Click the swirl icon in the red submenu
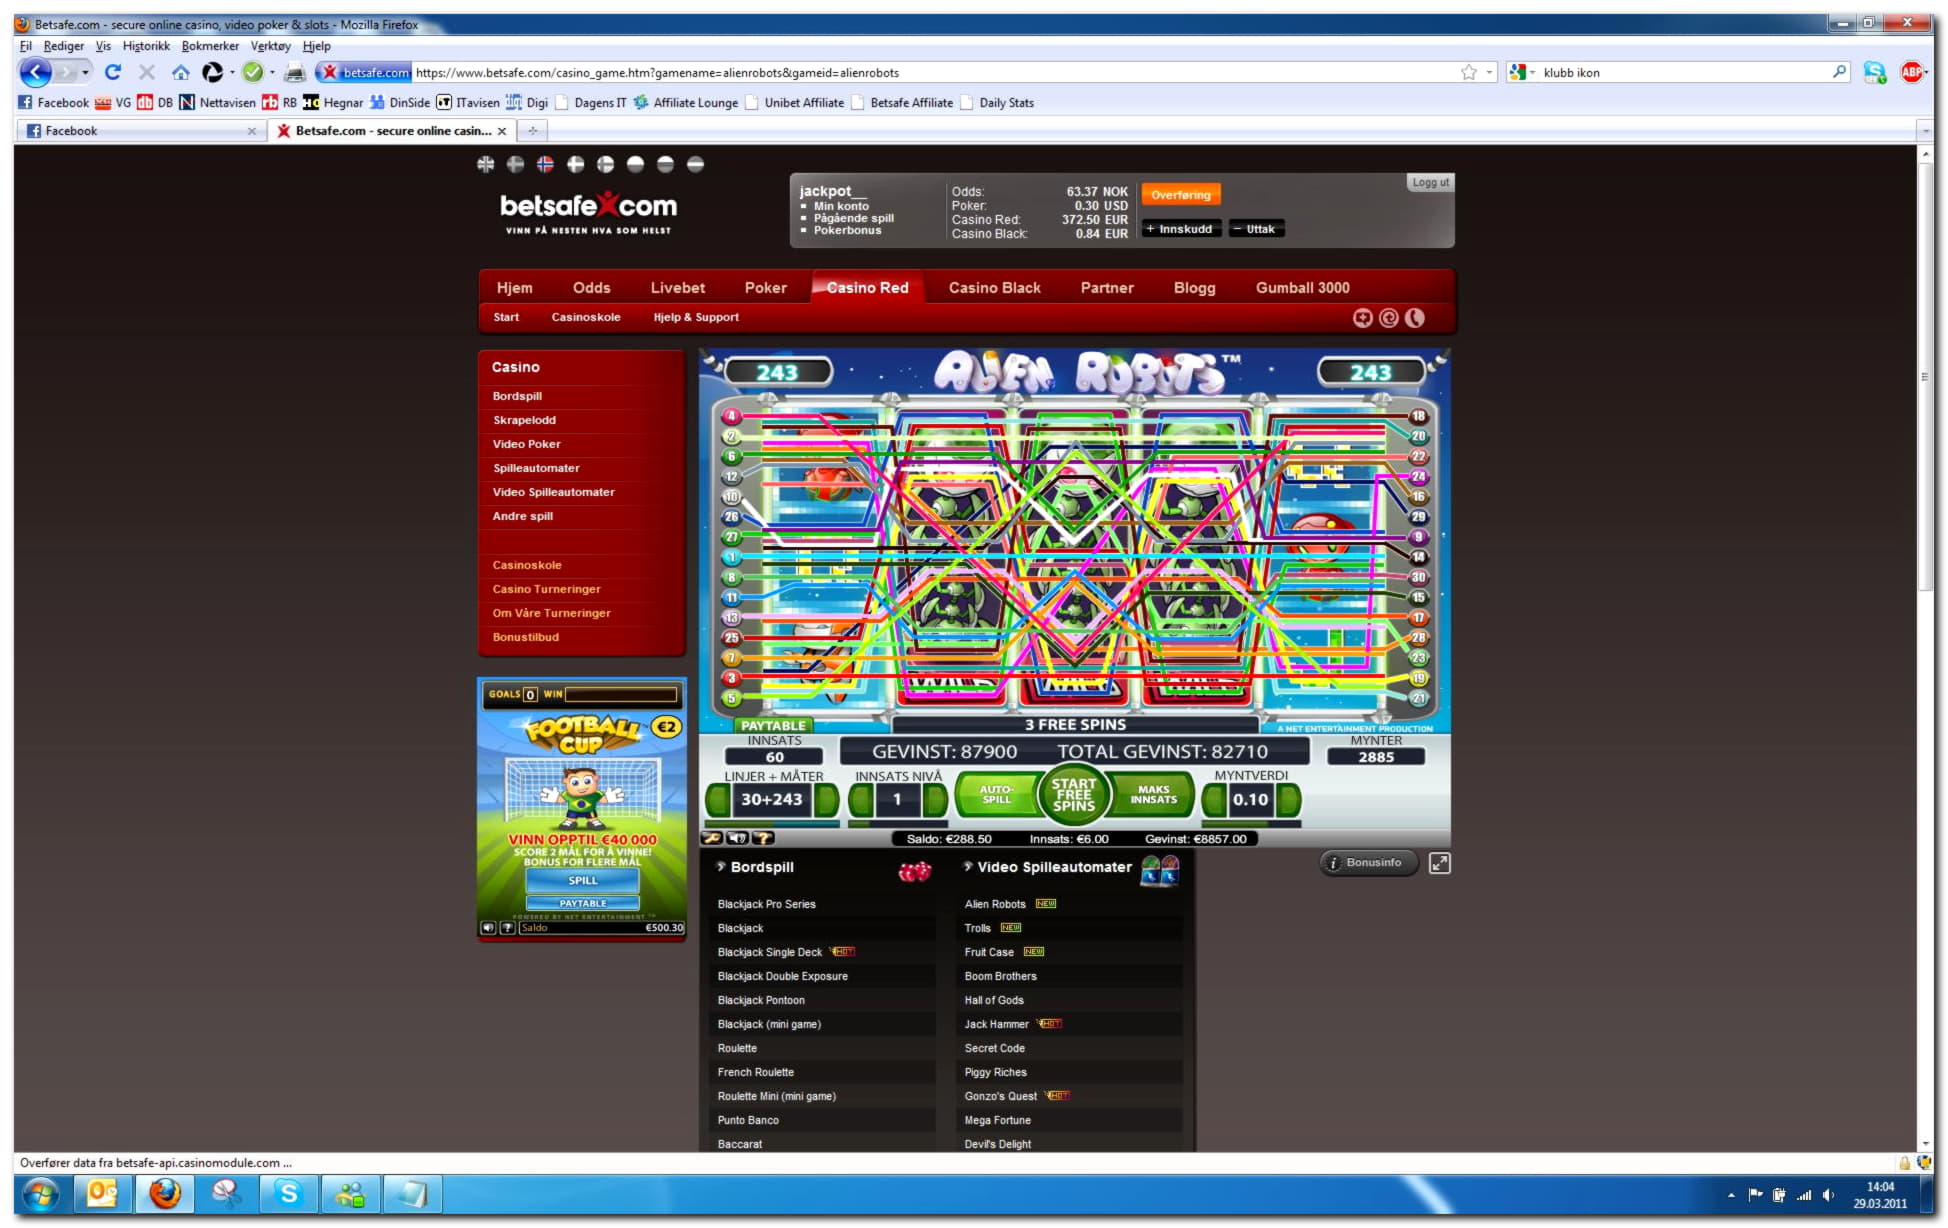The width and height of the screenshot is (1948, 1228). (x=1388, y=318)
